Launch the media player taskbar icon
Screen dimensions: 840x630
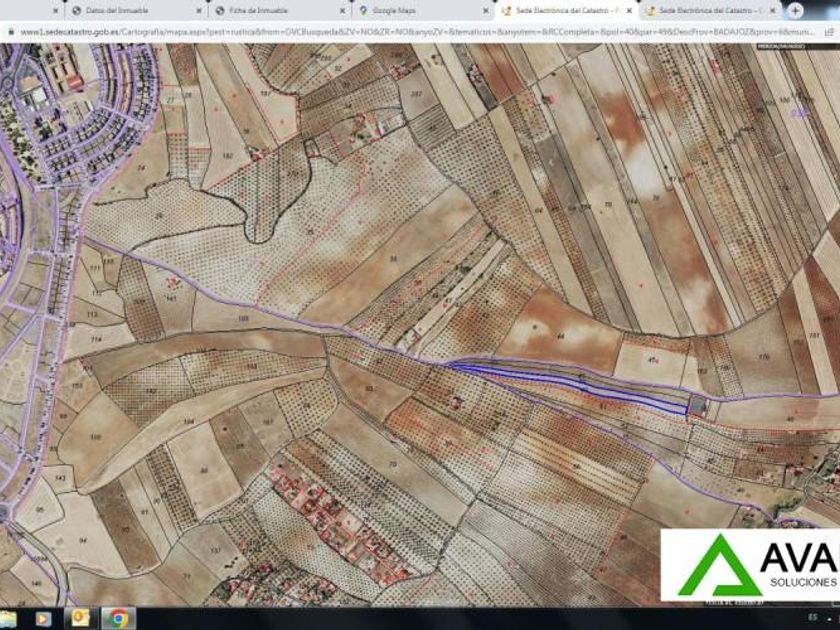43,619
